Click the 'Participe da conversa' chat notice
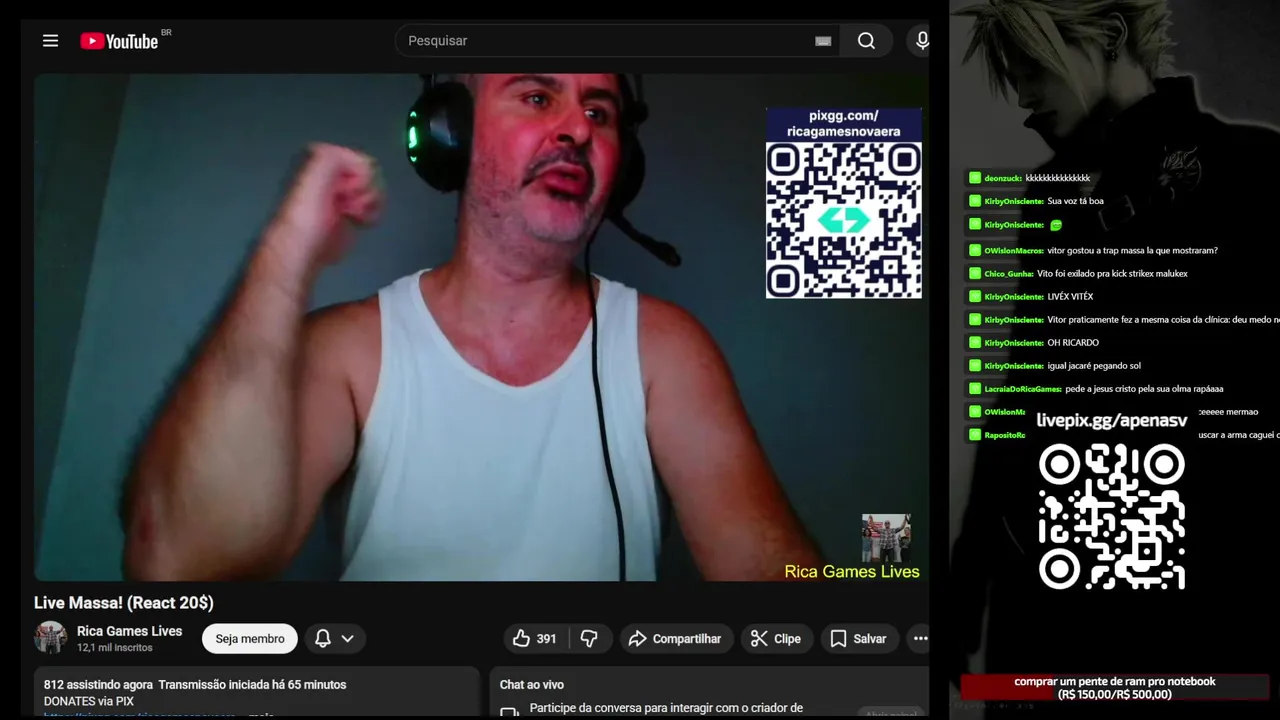This screenshot has width=1280, height=720. (x=666, y=708)
